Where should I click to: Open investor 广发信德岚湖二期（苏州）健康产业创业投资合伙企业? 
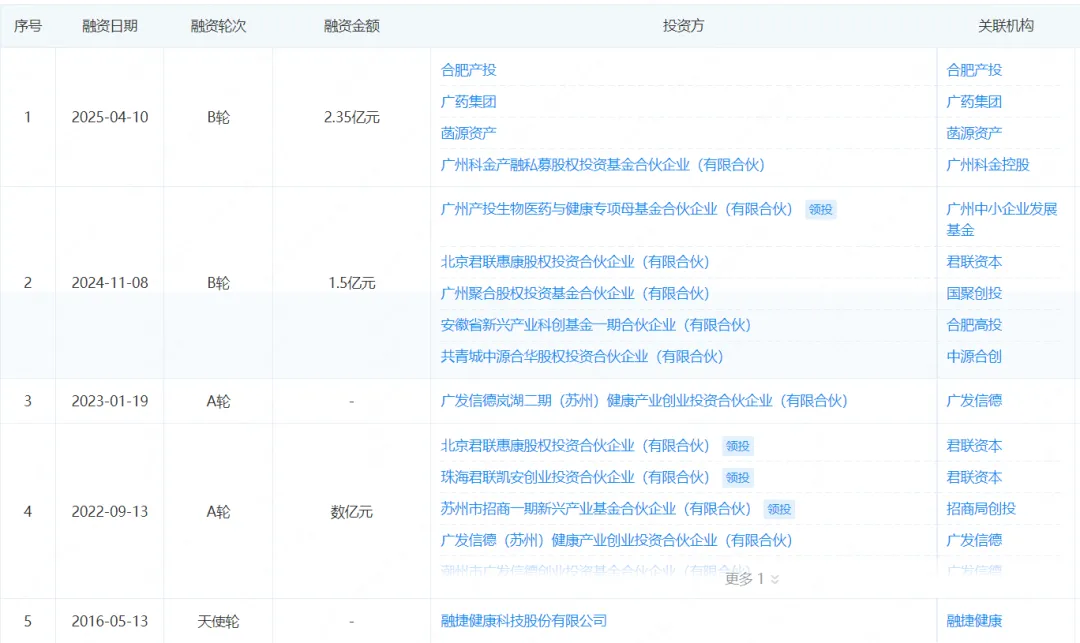tap(644, 401)
